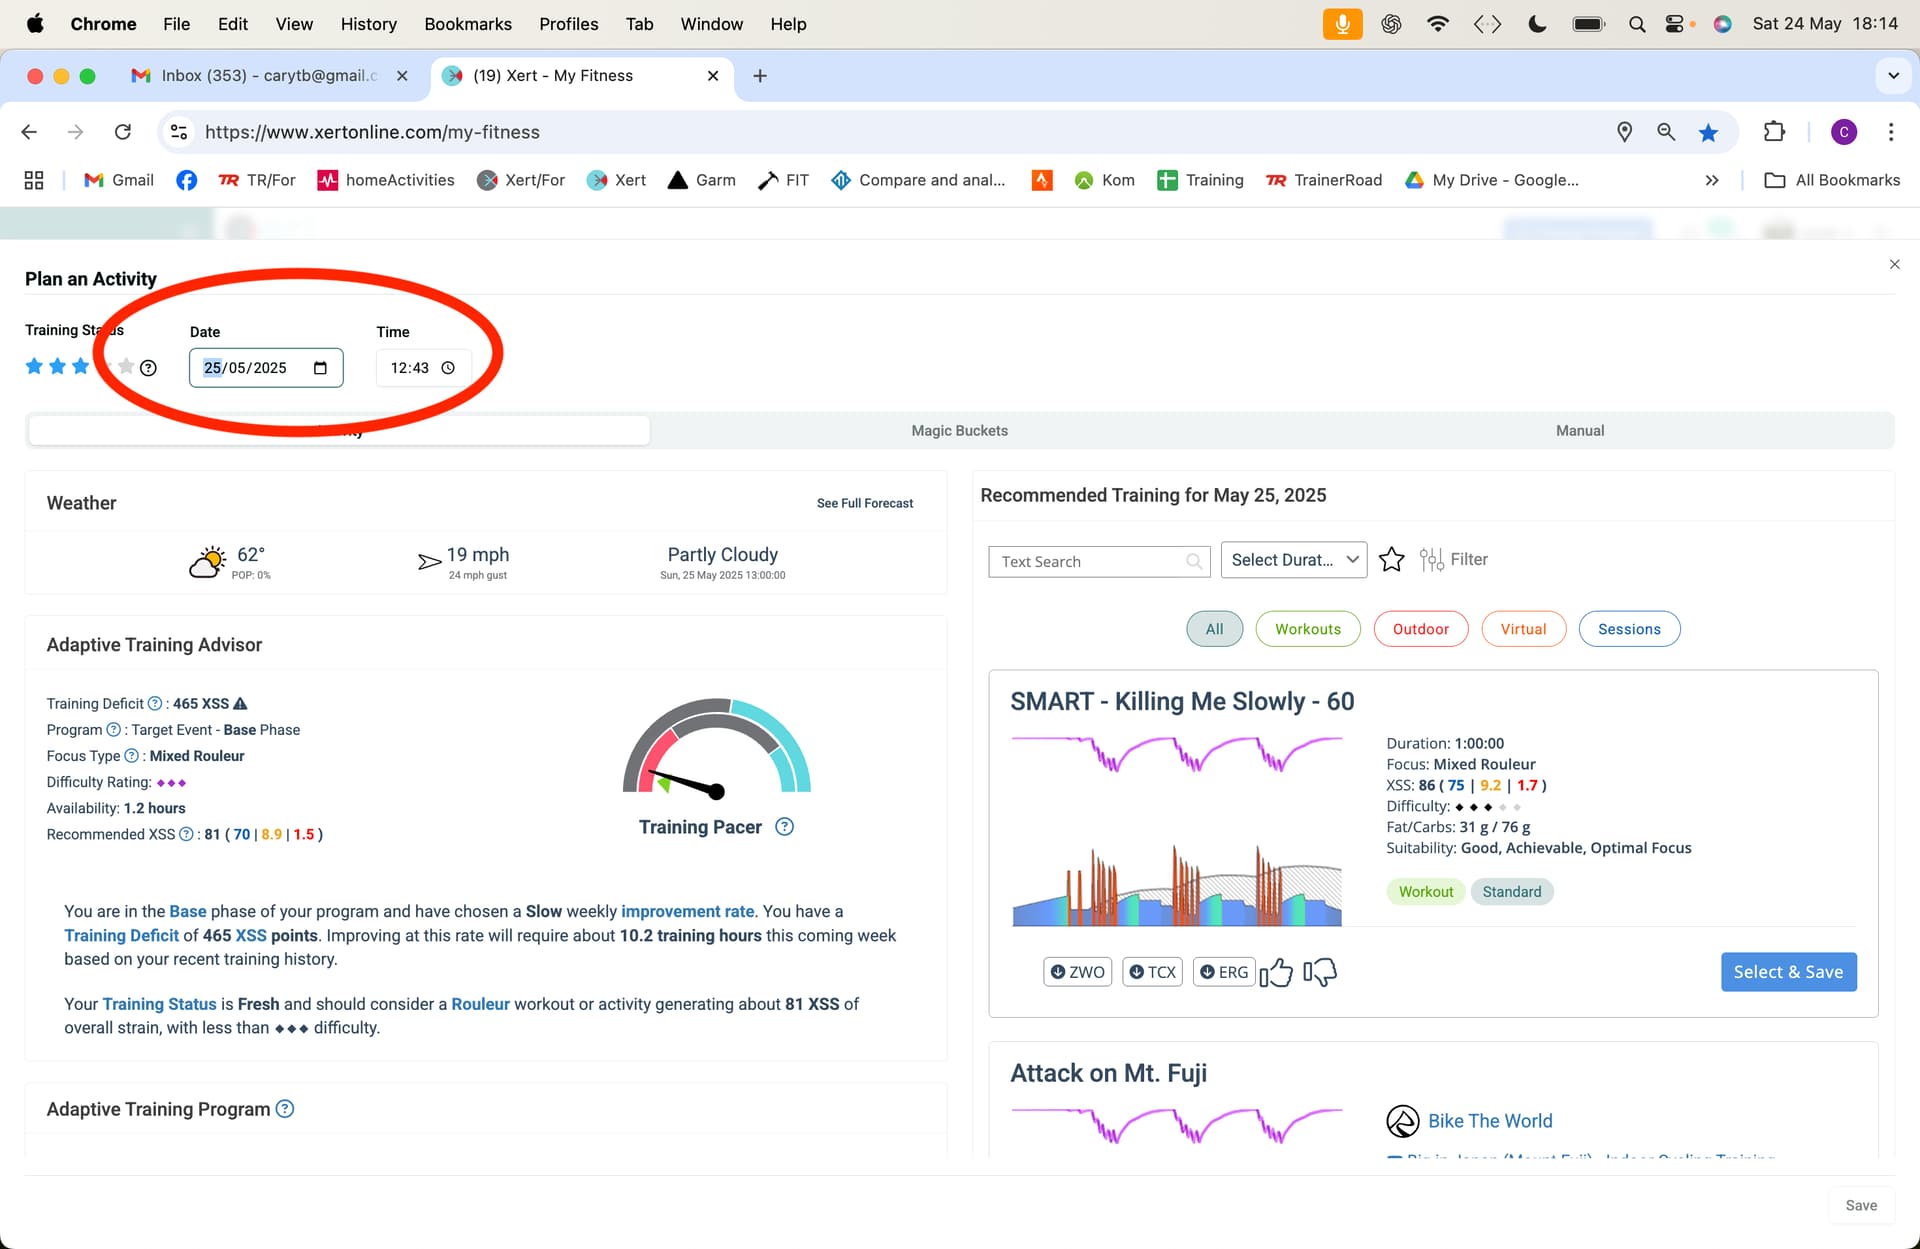Open a new browser tab
Image resolution: width=1920 pixels, height=1249 pixels.
click(760, 76)
